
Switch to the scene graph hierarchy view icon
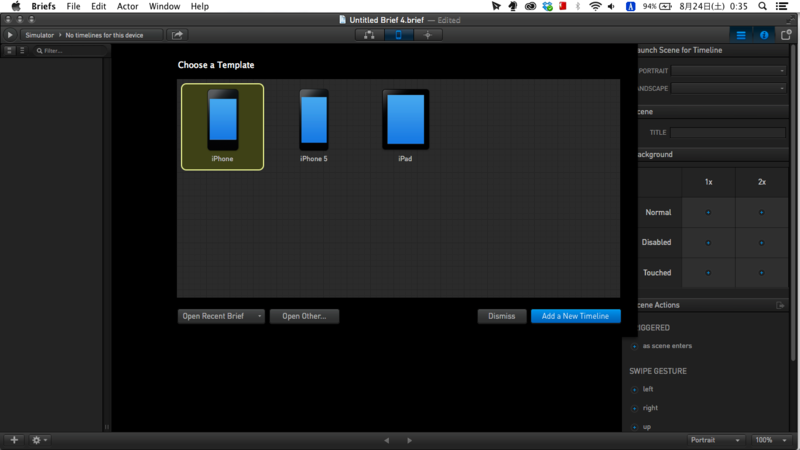click(369, 35)
